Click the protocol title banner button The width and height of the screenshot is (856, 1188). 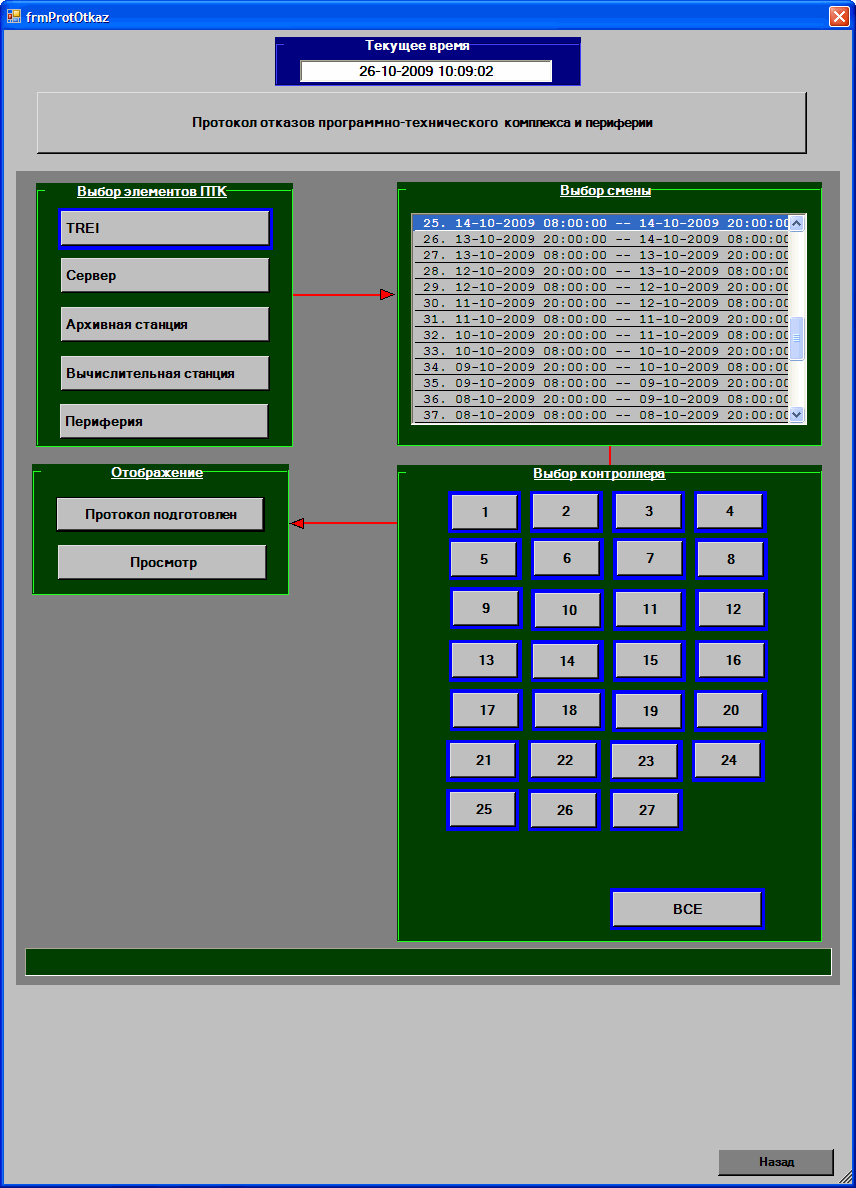point(422,123)
